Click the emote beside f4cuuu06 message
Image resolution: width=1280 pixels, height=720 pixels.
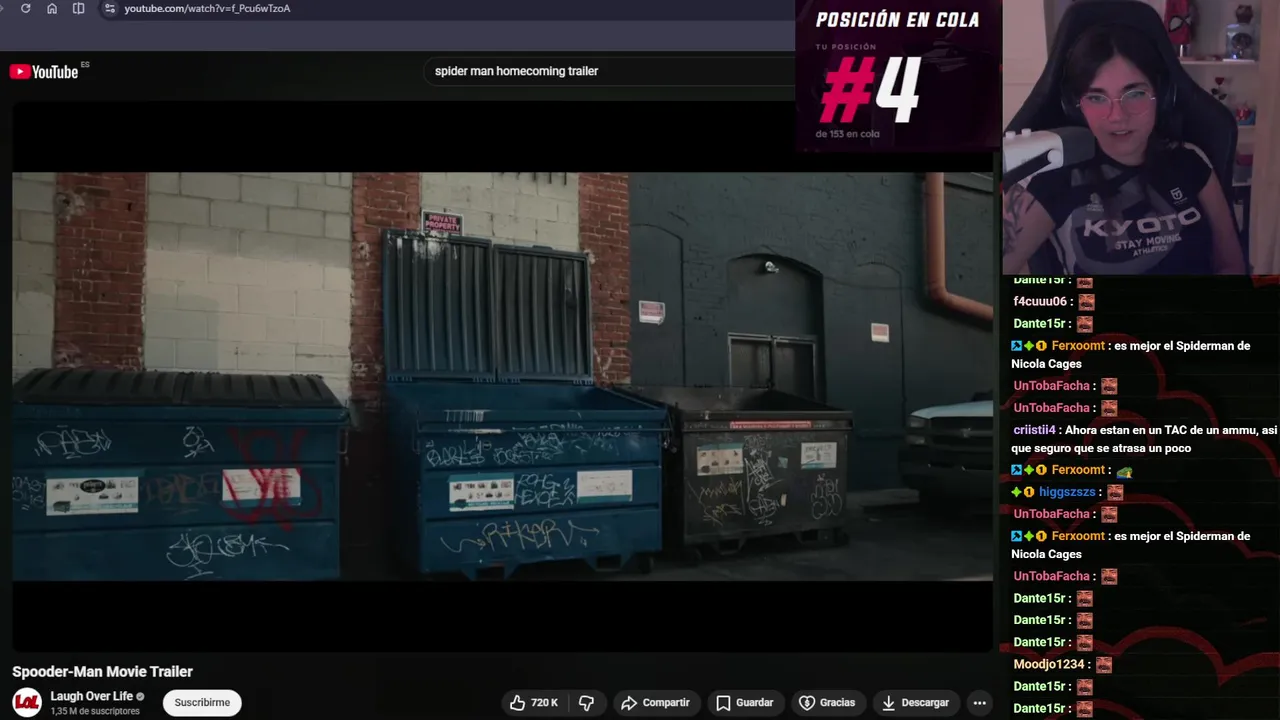coord(1087,301)
